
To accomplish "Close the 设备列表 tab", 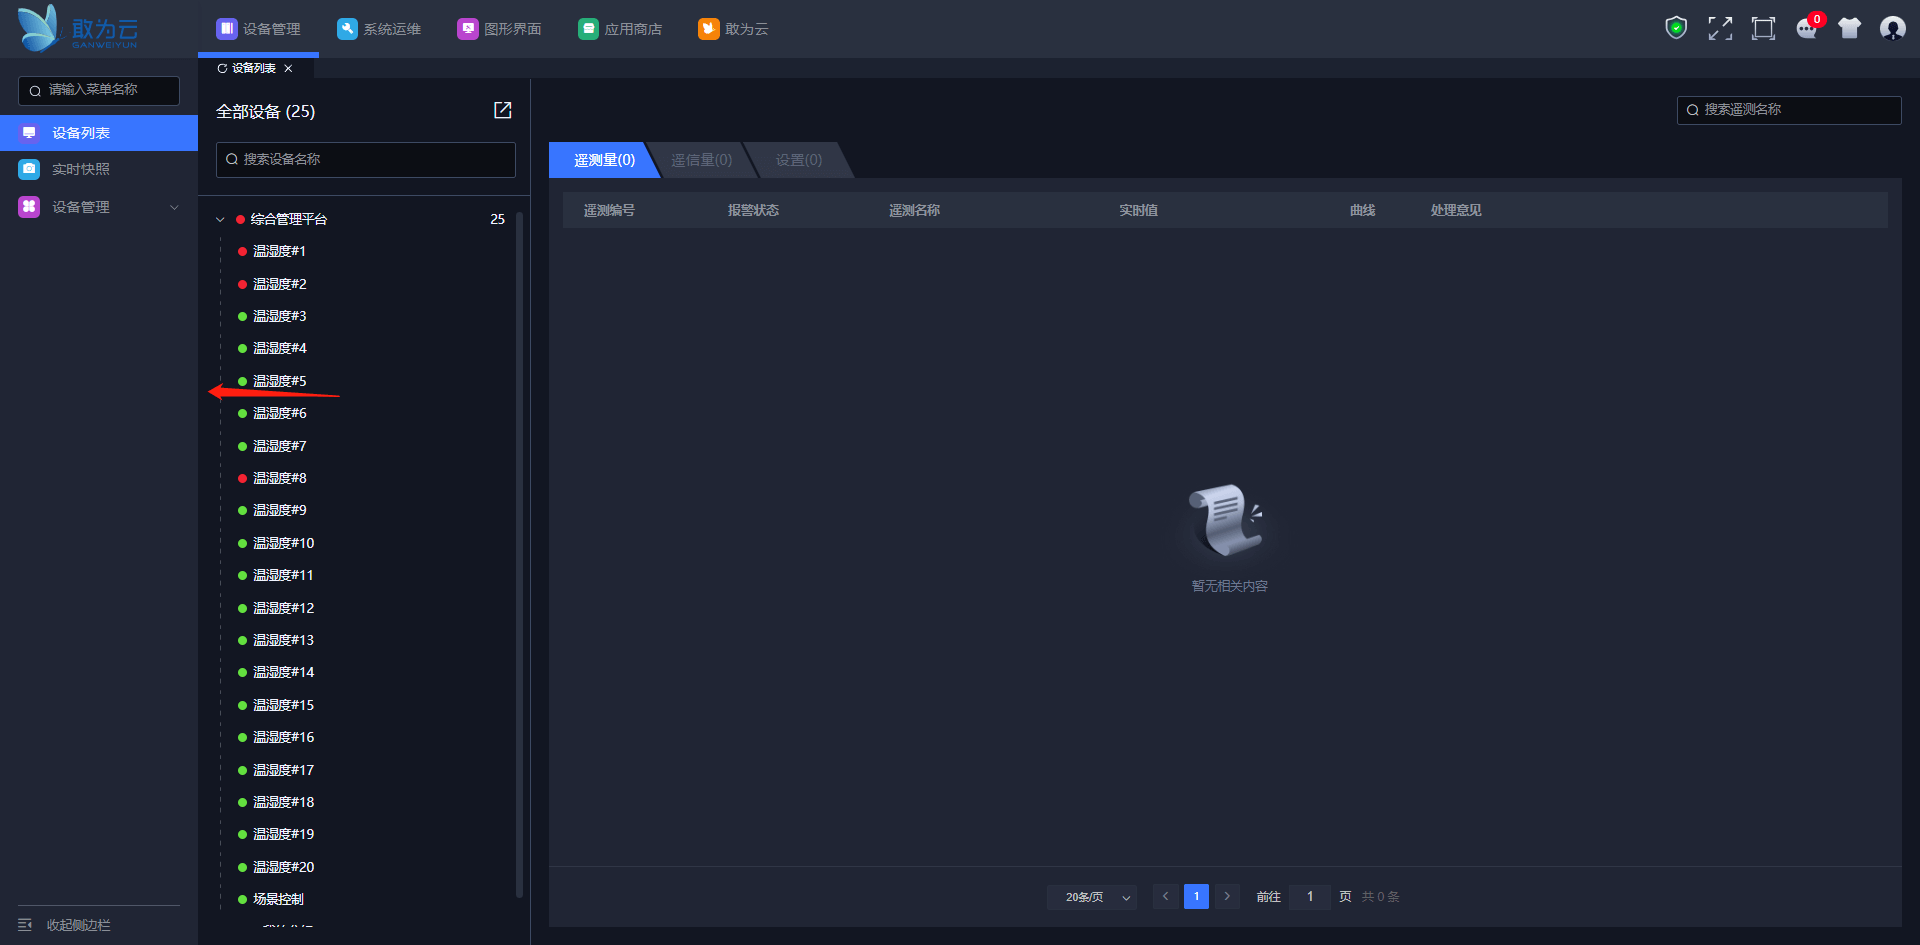I will 288,69.
